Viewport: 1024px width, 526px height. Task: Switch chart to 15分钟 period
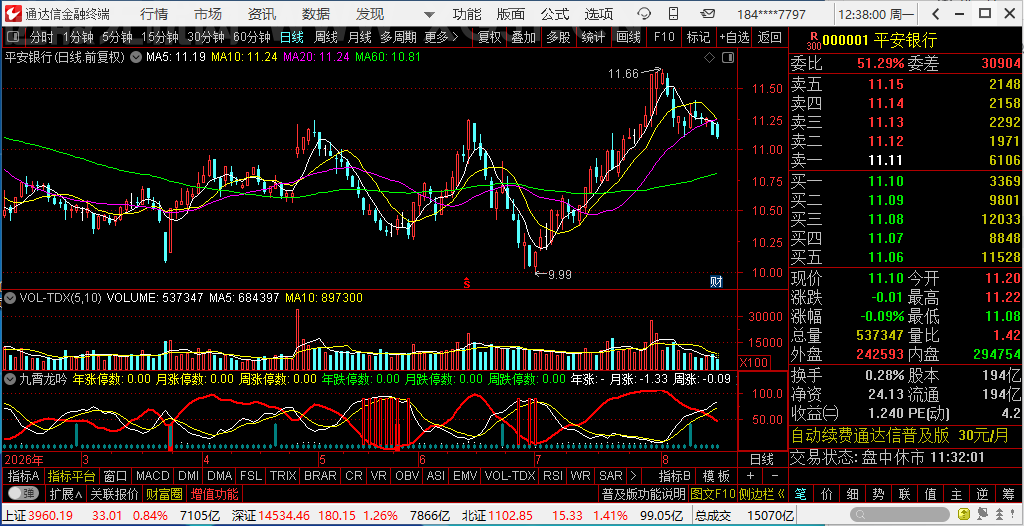click(159, 37)
